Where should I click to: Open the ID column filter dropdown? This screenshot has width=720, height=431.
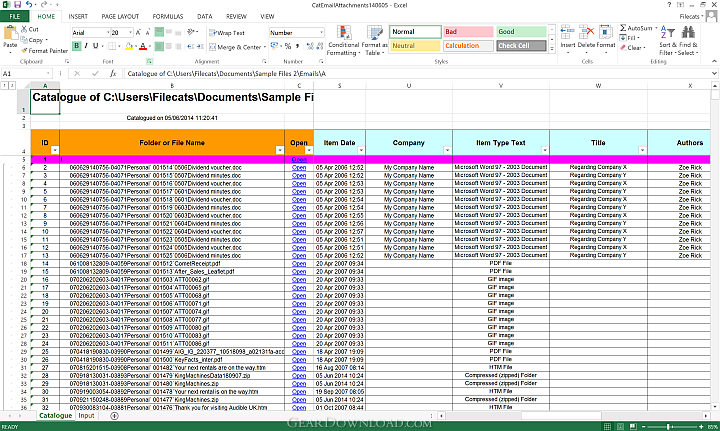pyautogui.click(x=55, y=150)
